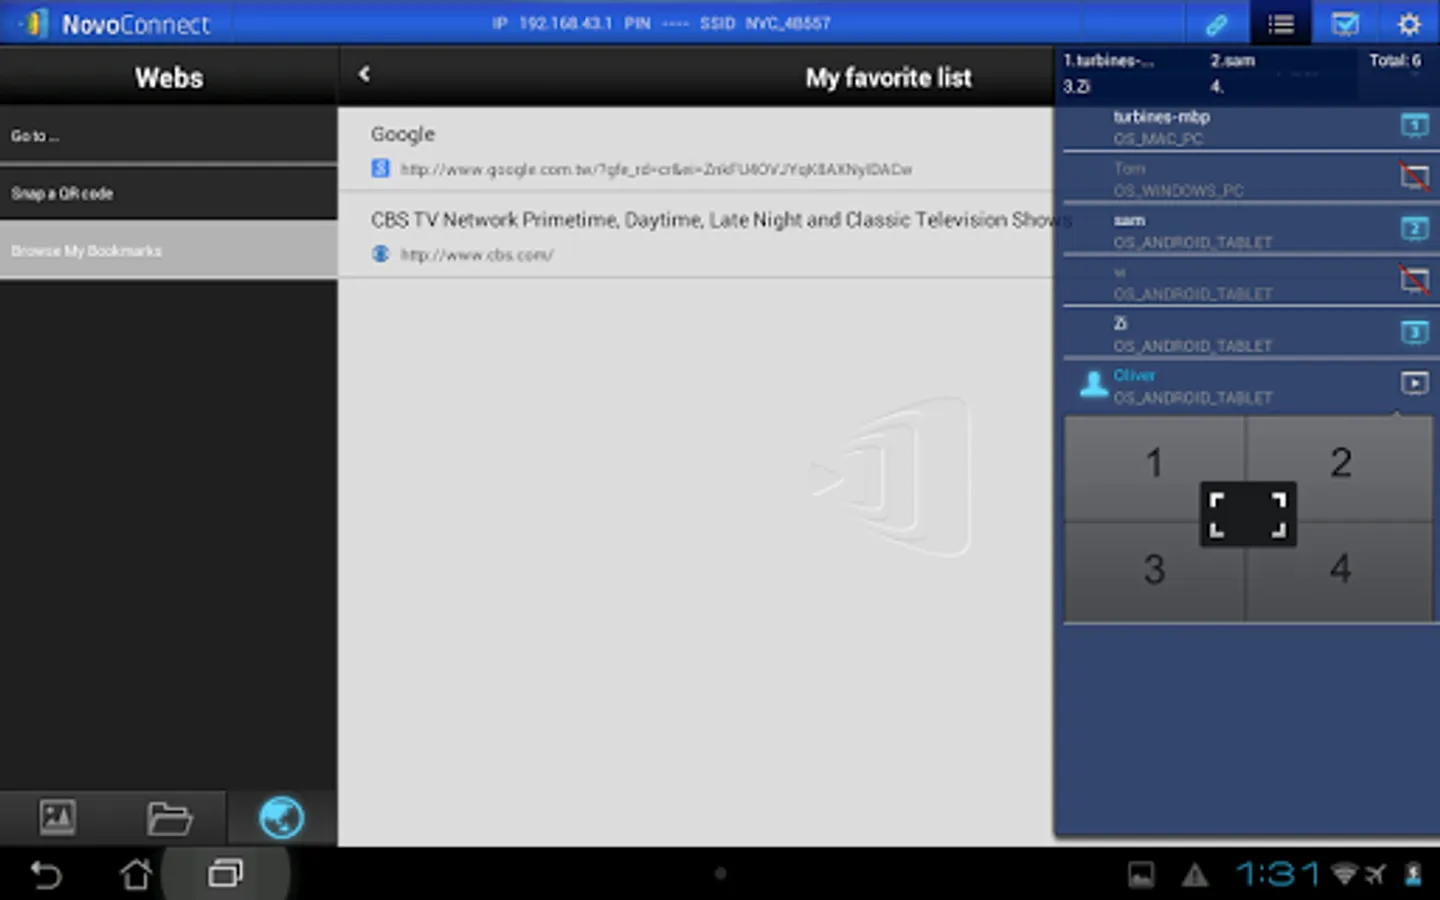Choose full screen projection center button

point(1248,515)
